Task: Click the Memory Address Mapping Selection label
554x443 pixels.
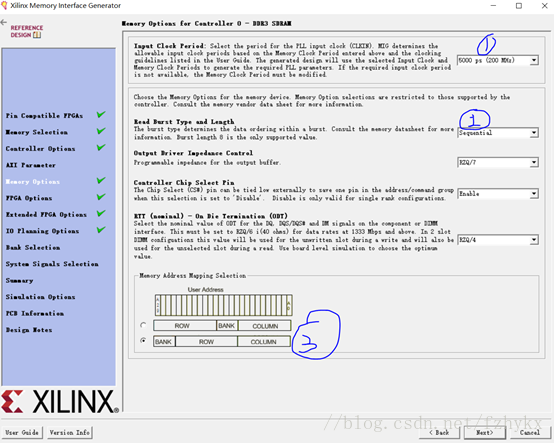Action: [x=193, y=276]
